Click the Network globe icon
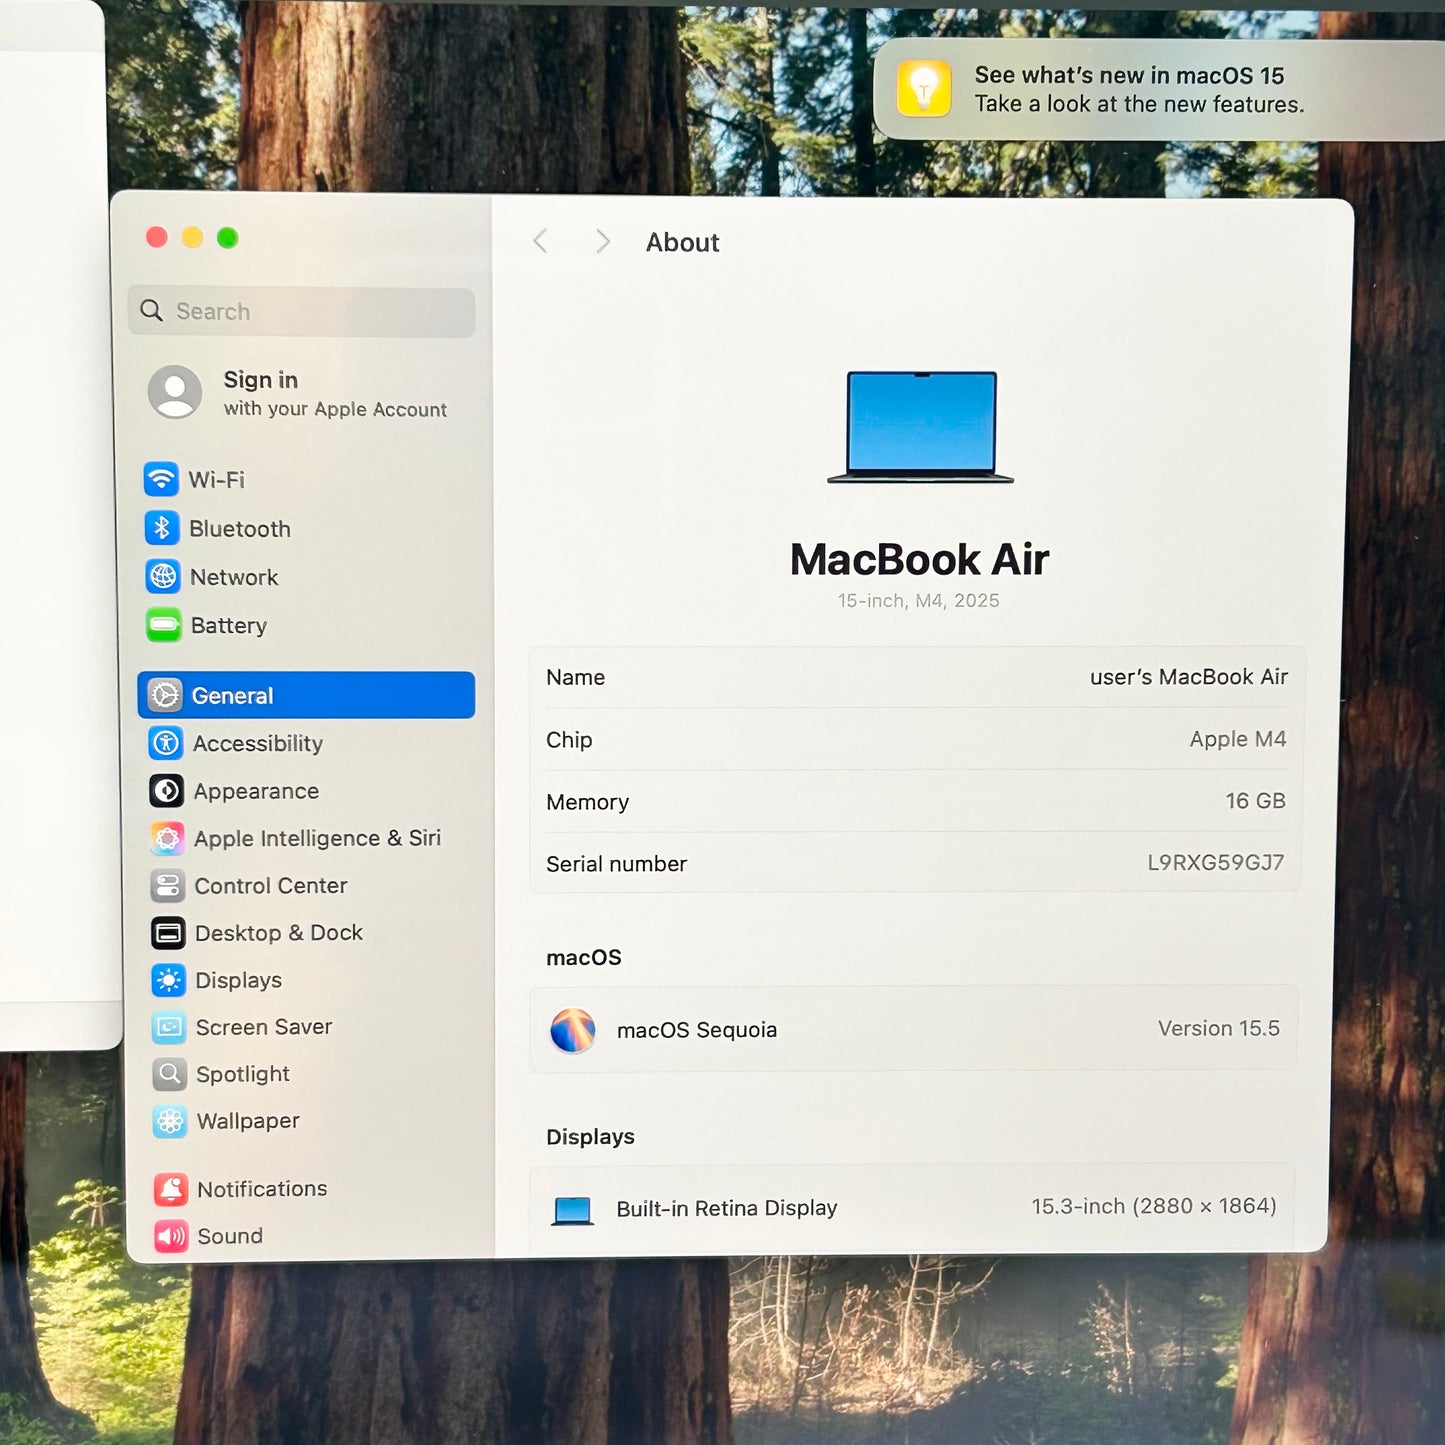The width and height of the screenshot is (1445, 1445). click(164, 577)
